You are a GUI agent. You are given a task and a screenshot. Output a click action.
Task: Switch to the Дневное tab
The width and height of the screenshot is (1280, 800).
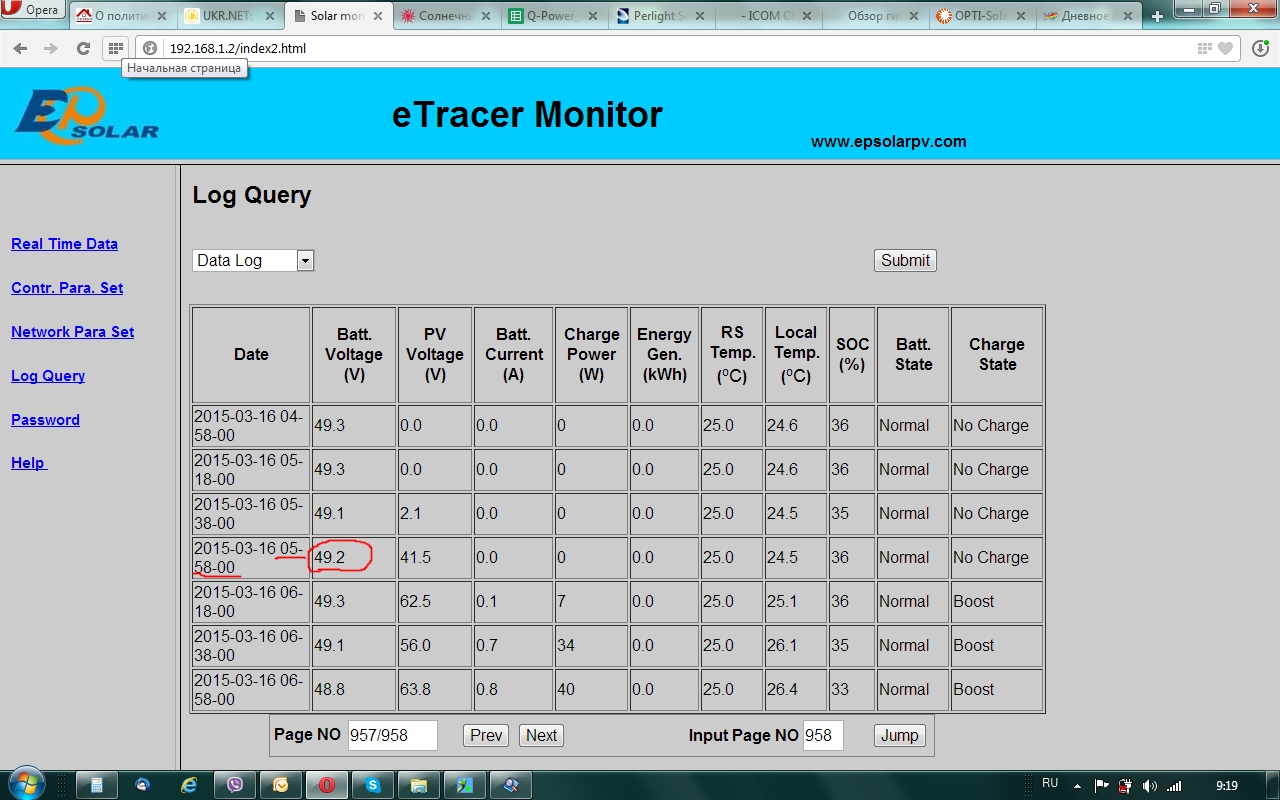tap(1086, 16)
